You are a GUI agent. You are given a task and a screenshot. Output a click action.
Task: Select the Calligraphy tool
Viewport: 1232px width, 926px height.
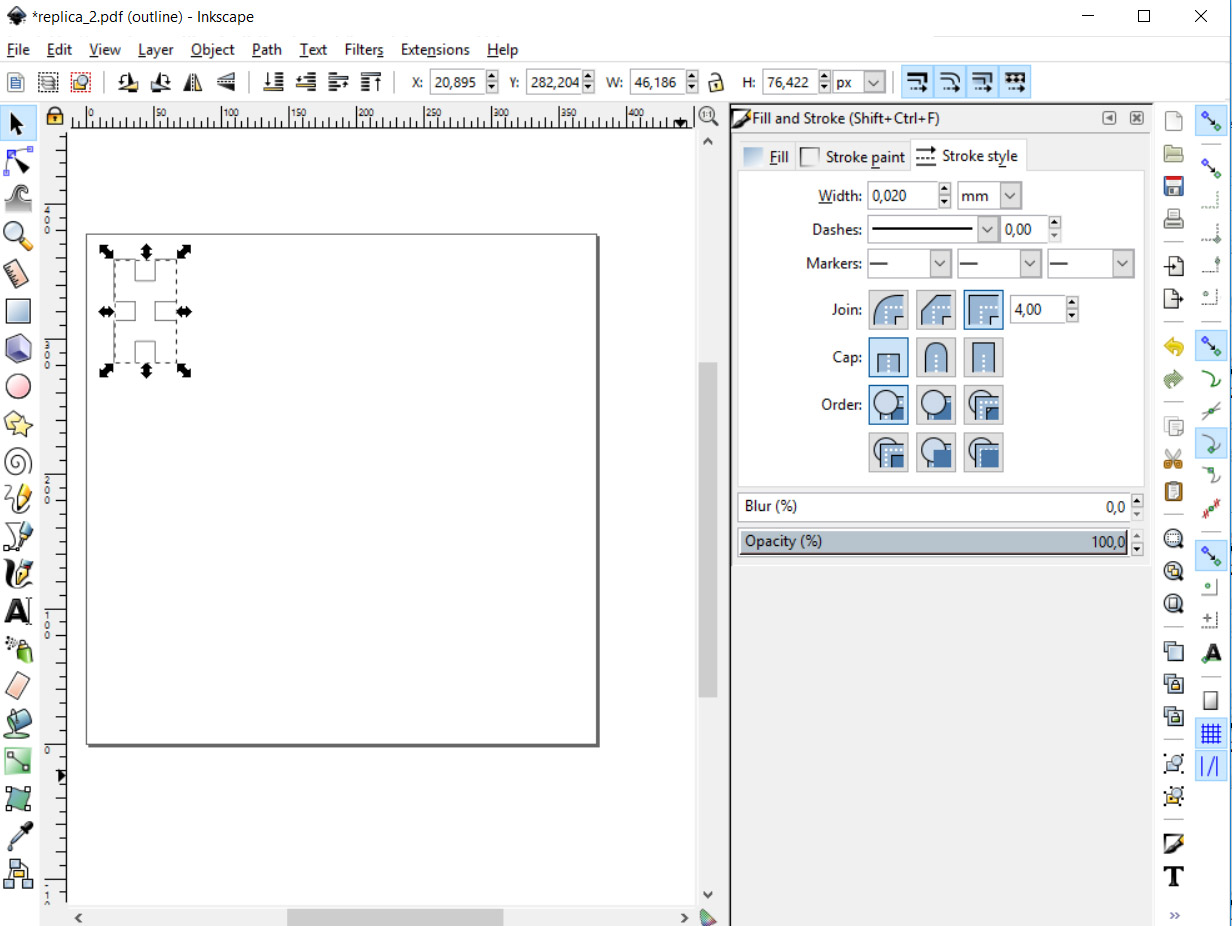[18, 573]
